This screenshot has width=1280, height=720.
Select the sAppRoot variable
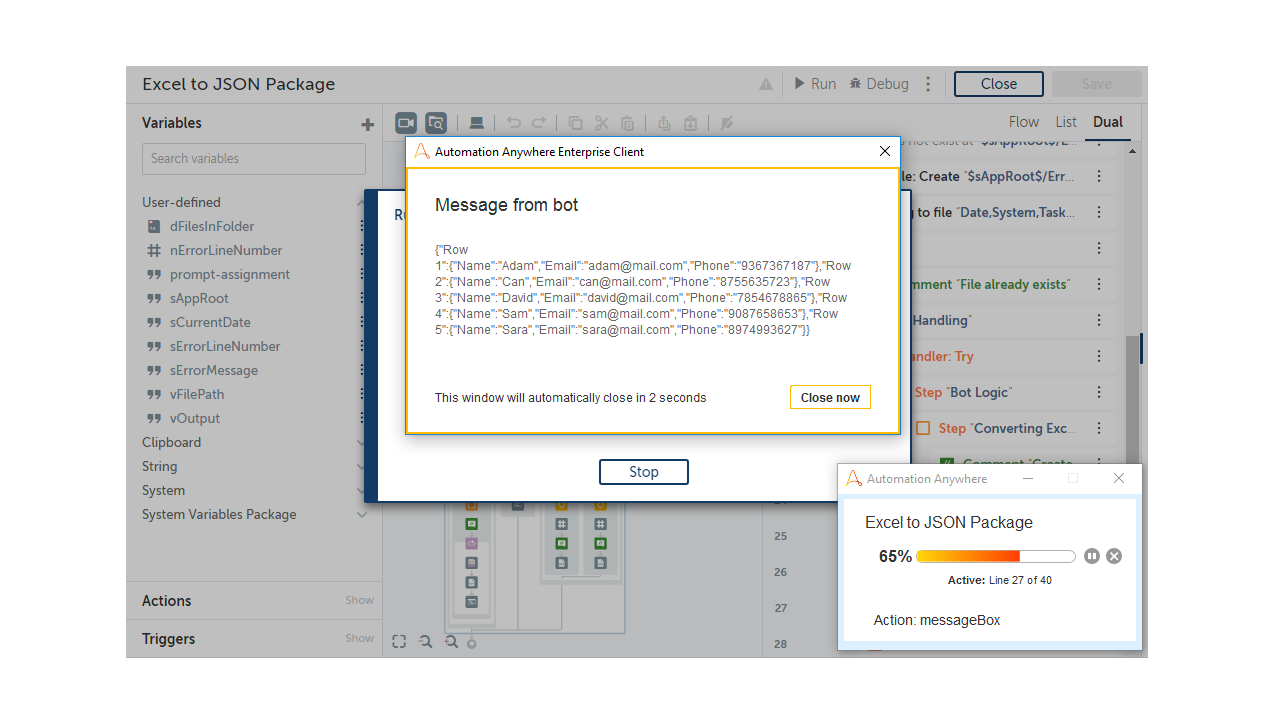199,298
